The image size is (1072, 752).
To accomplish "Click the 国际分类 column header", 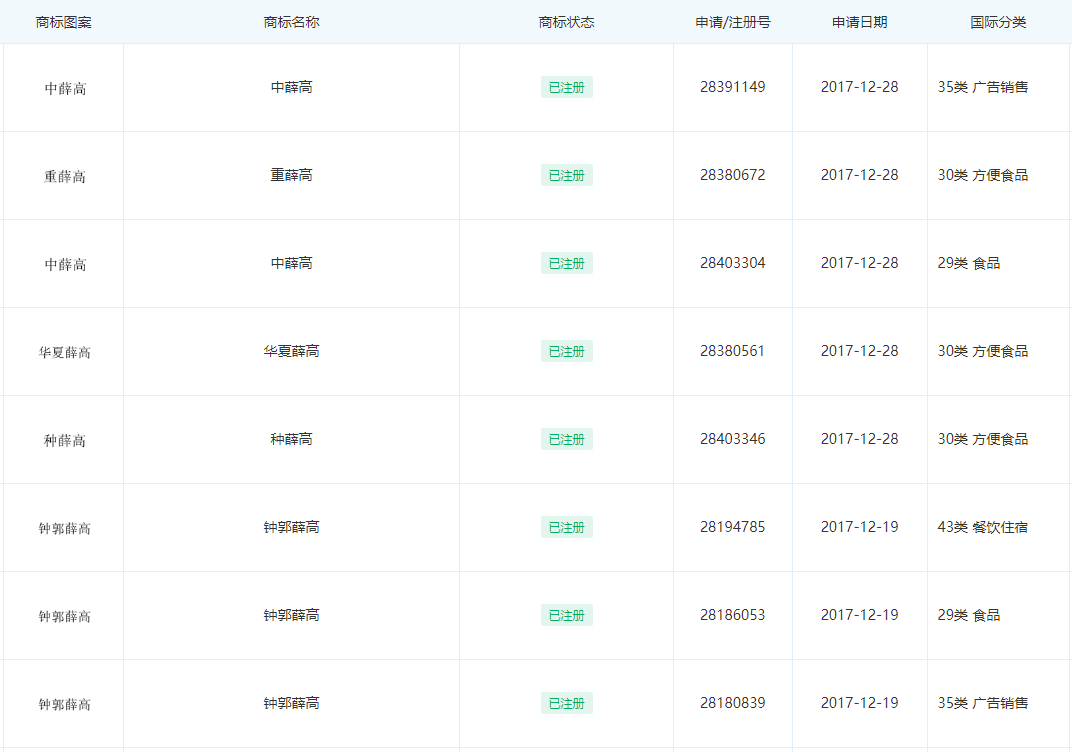I will coord(998,22).
